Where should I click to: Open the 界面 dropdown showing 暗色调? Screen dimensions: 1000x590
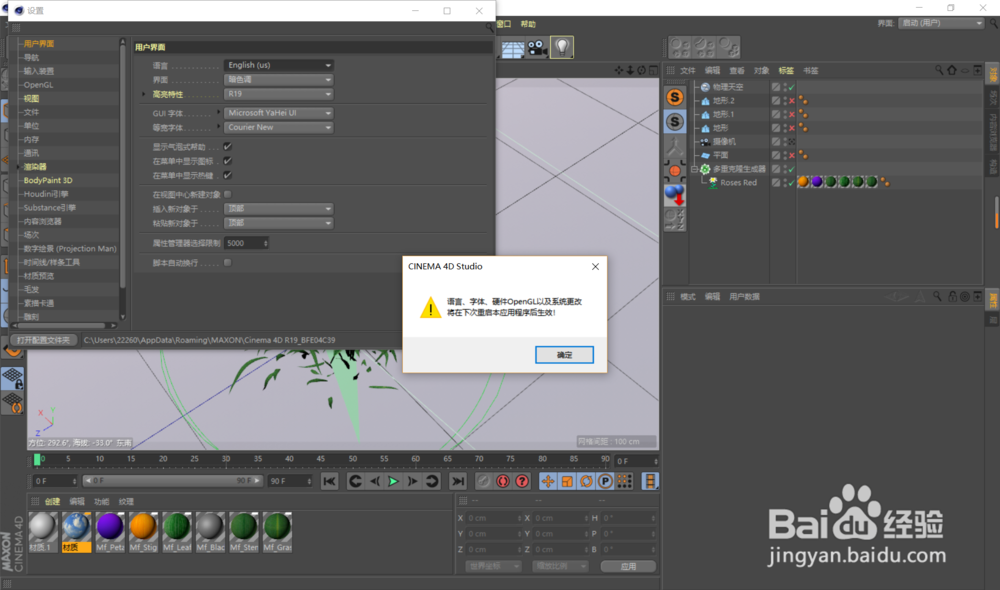279,80
